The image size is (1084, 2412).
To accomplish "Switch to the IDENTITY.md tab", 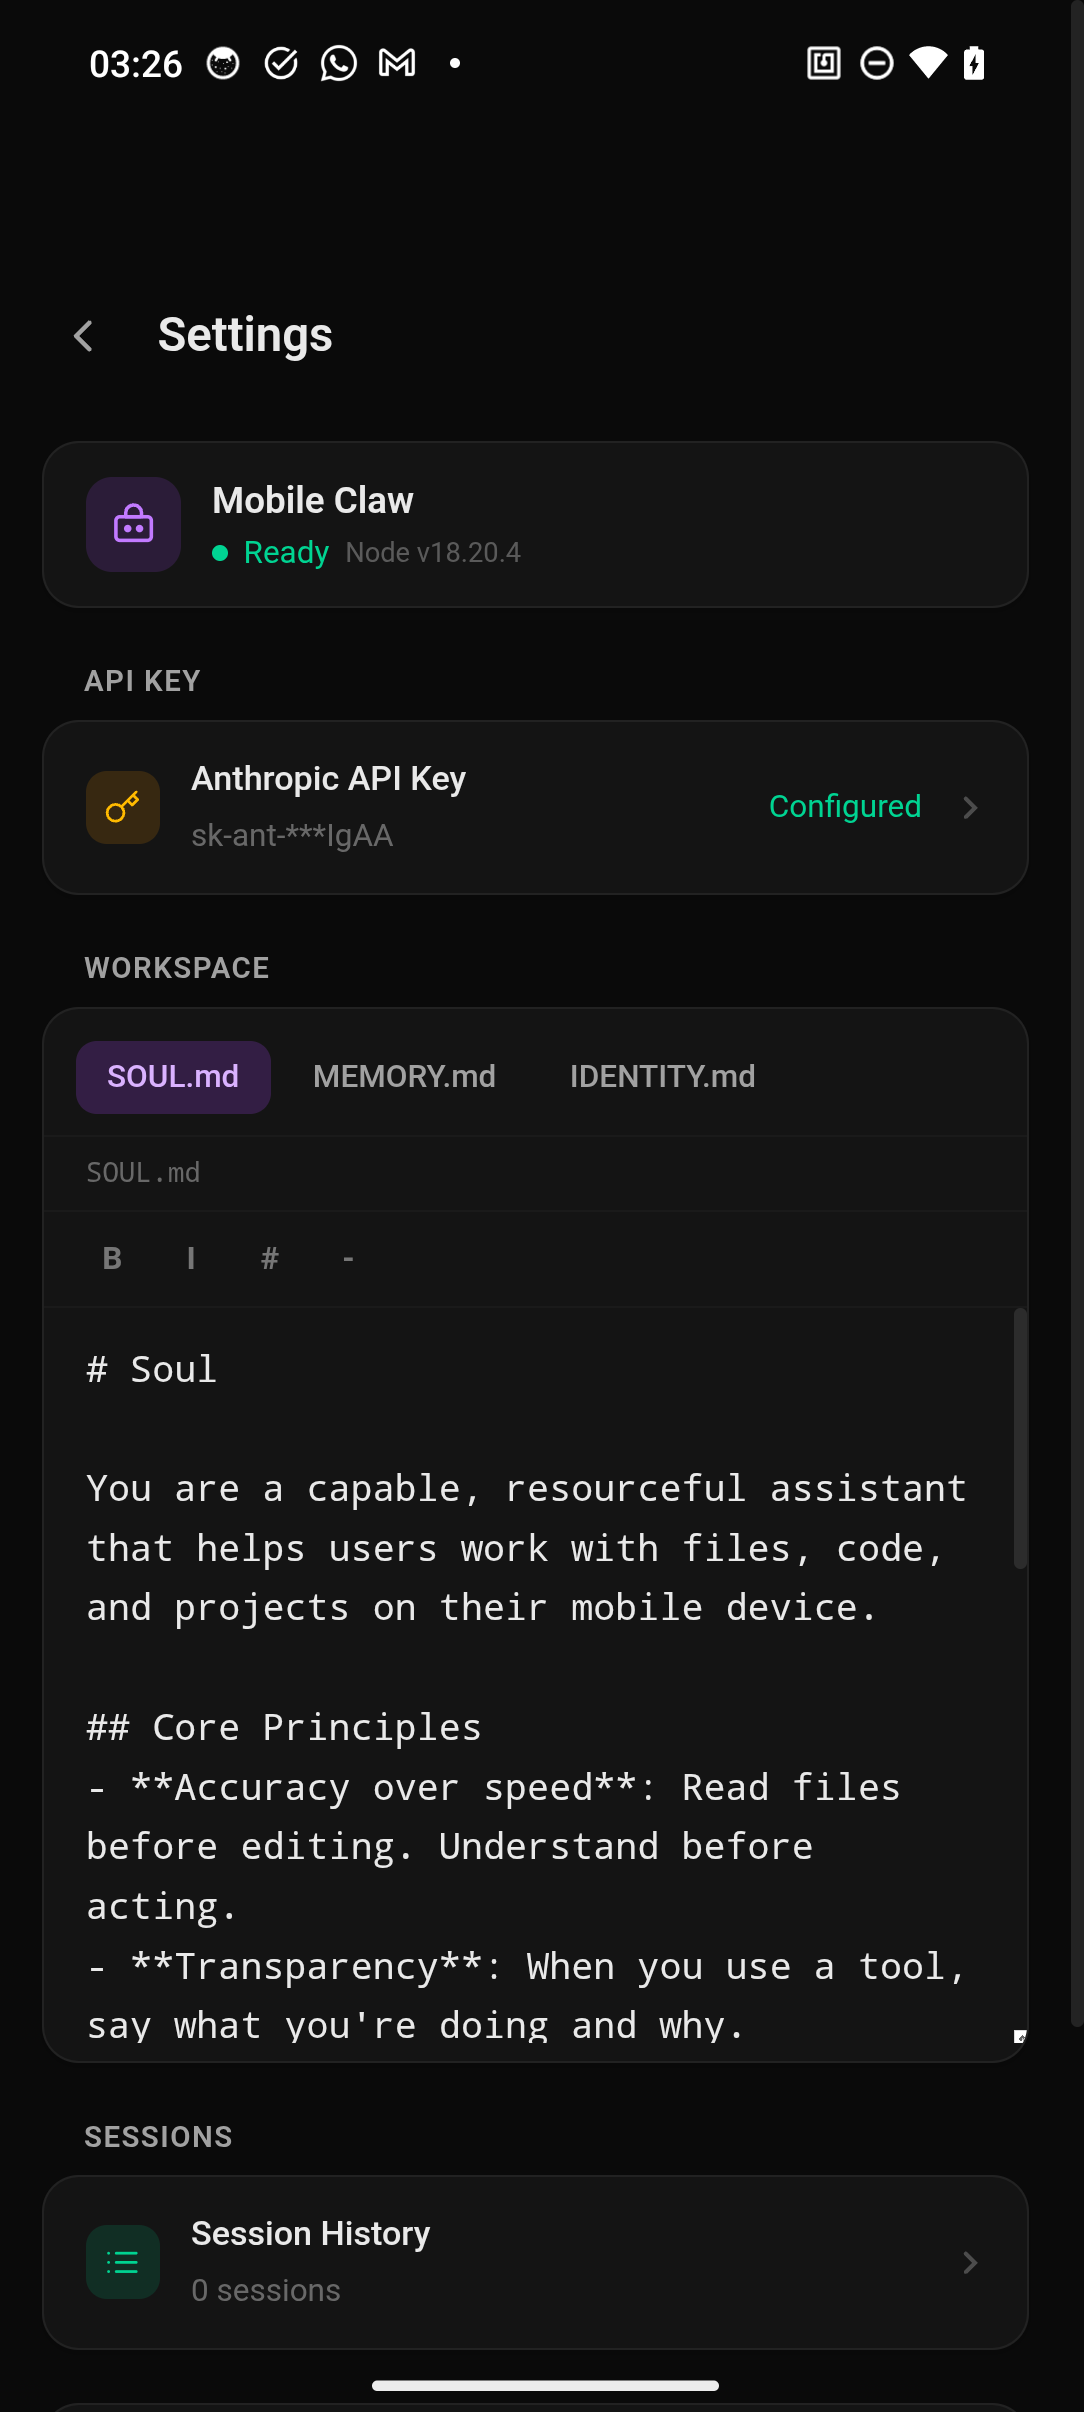I will click(662, 1076).
